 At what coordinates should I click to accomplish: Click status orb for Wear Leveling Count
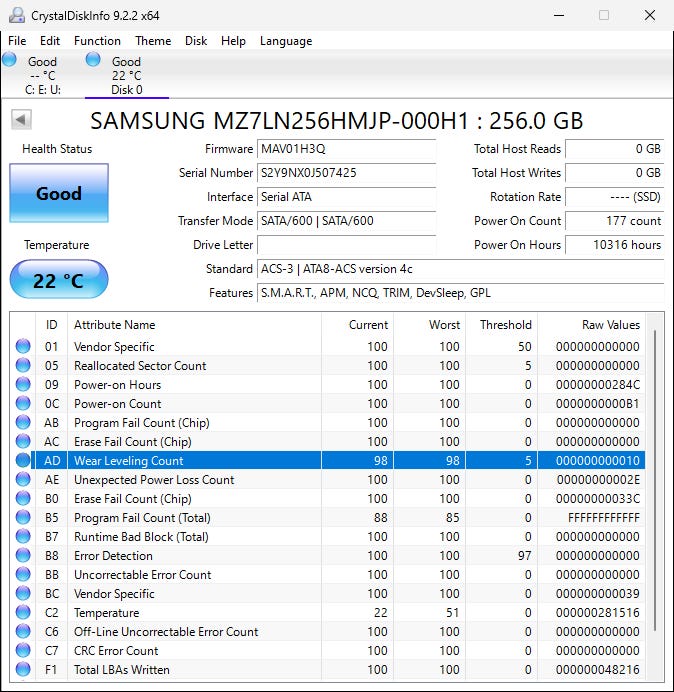pyautogui.click(x=23, y=460)
